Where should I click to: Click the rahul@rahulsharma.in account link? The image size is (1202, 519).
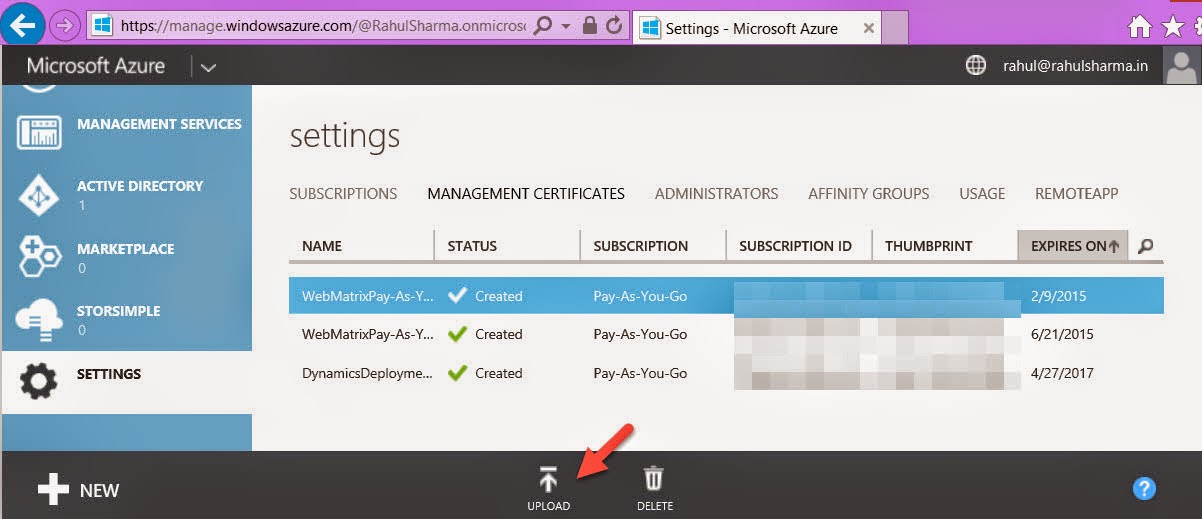[x=1075, y=66]
